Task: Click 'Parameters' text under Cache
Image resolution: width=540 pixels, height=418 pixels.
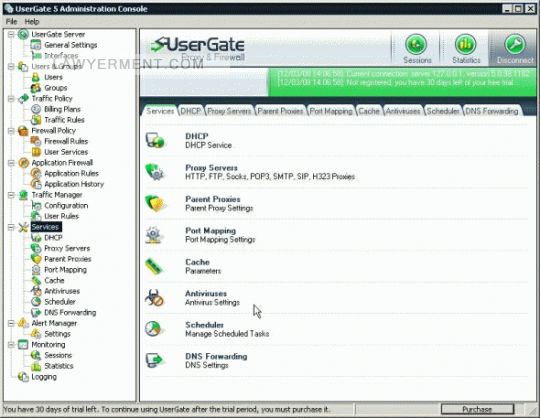Action: [203, 271]
